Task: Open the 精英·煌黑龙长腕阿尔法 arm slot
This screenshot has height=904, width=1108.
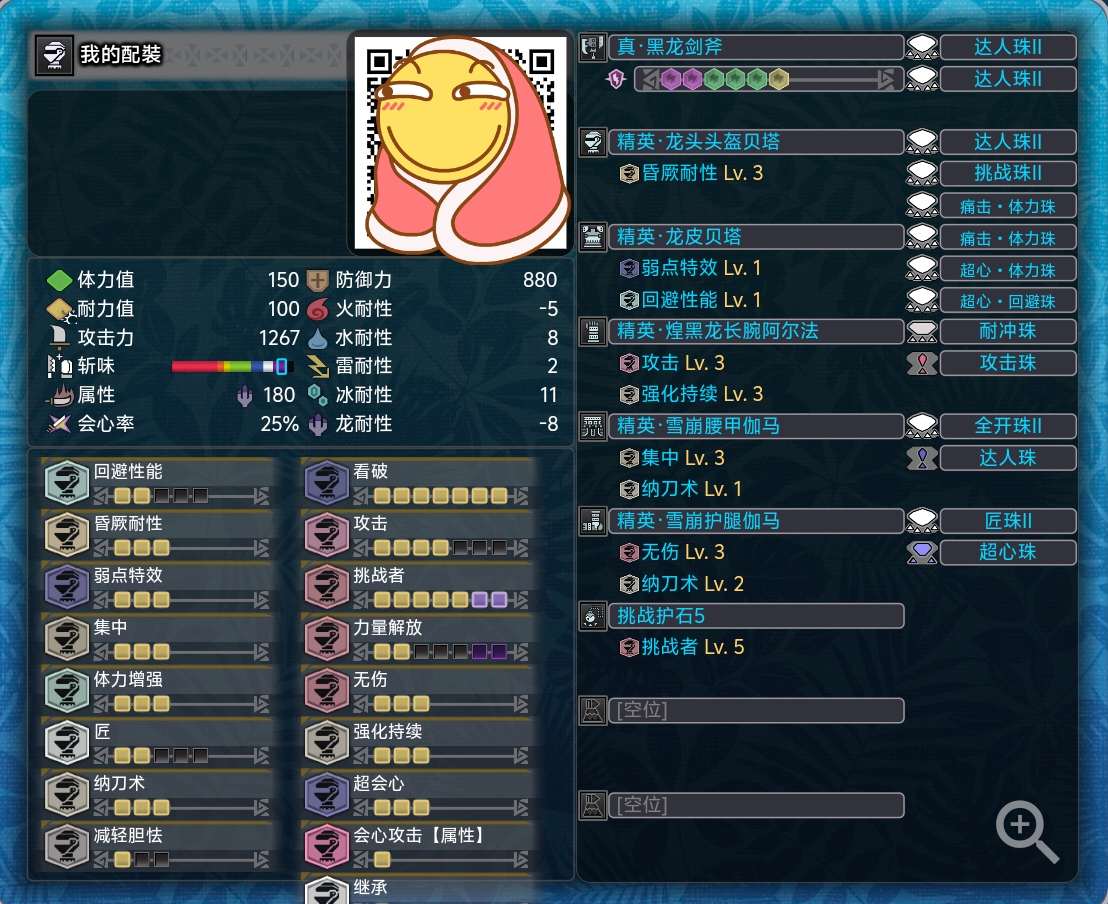Action: 756,331
